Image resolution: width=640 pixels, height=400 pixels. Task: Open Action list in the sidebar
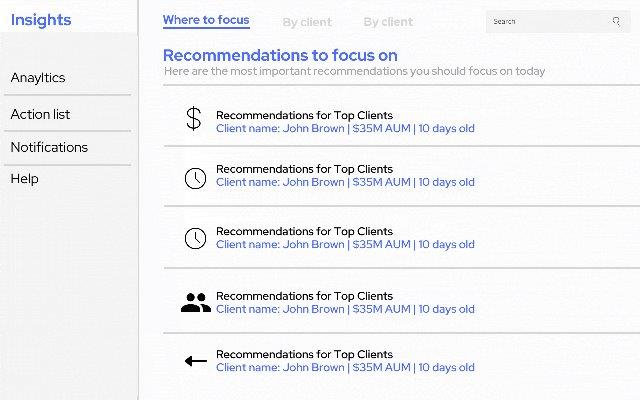(40, 114)
